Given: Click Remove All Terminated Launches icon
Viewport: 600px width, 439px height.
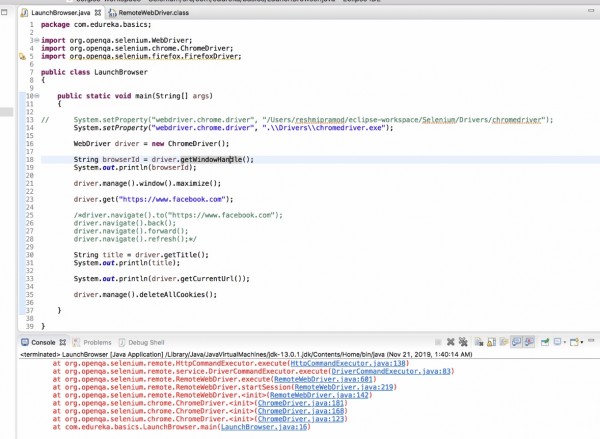Looking at the screenshot, I should pyautogui.click(x=462, y=342).
